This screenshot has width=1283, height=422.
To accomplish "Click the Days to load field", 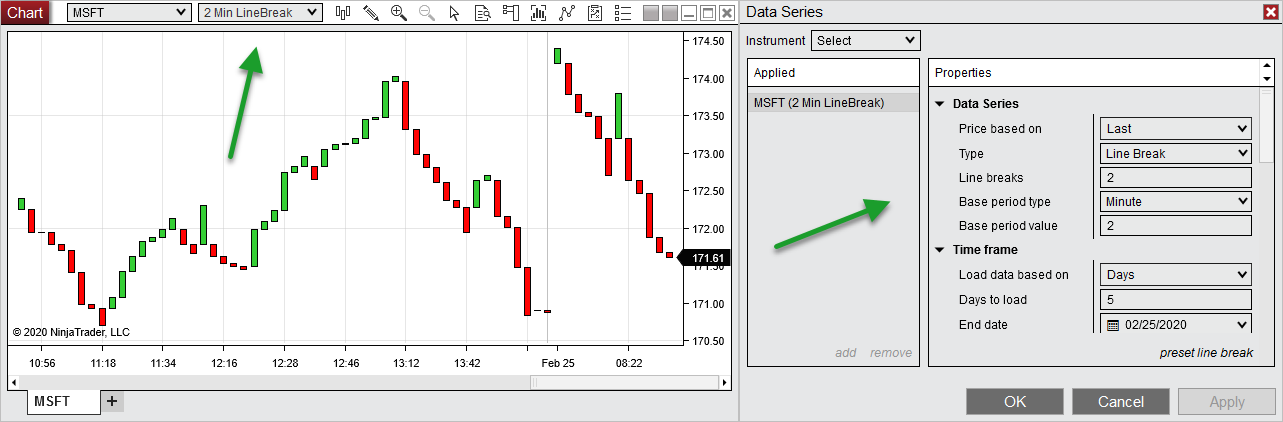I will (1175, 300).
